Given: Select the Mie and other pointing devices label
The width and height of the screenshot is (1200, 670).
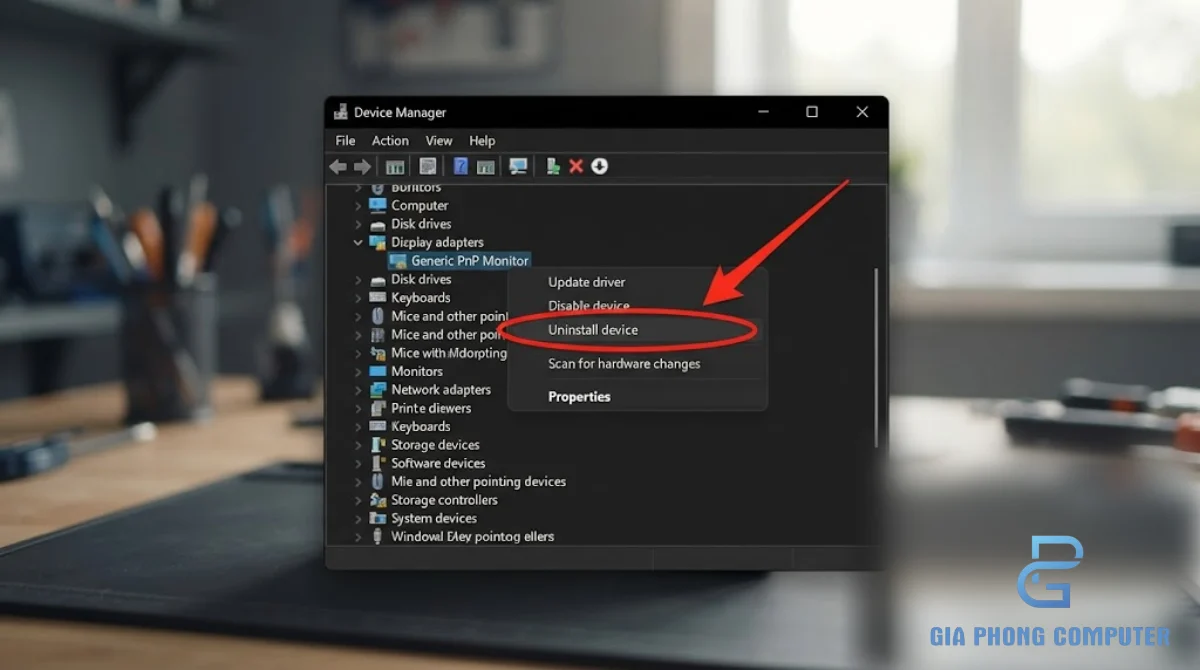Looking at the screenshot, I should 478,482.
